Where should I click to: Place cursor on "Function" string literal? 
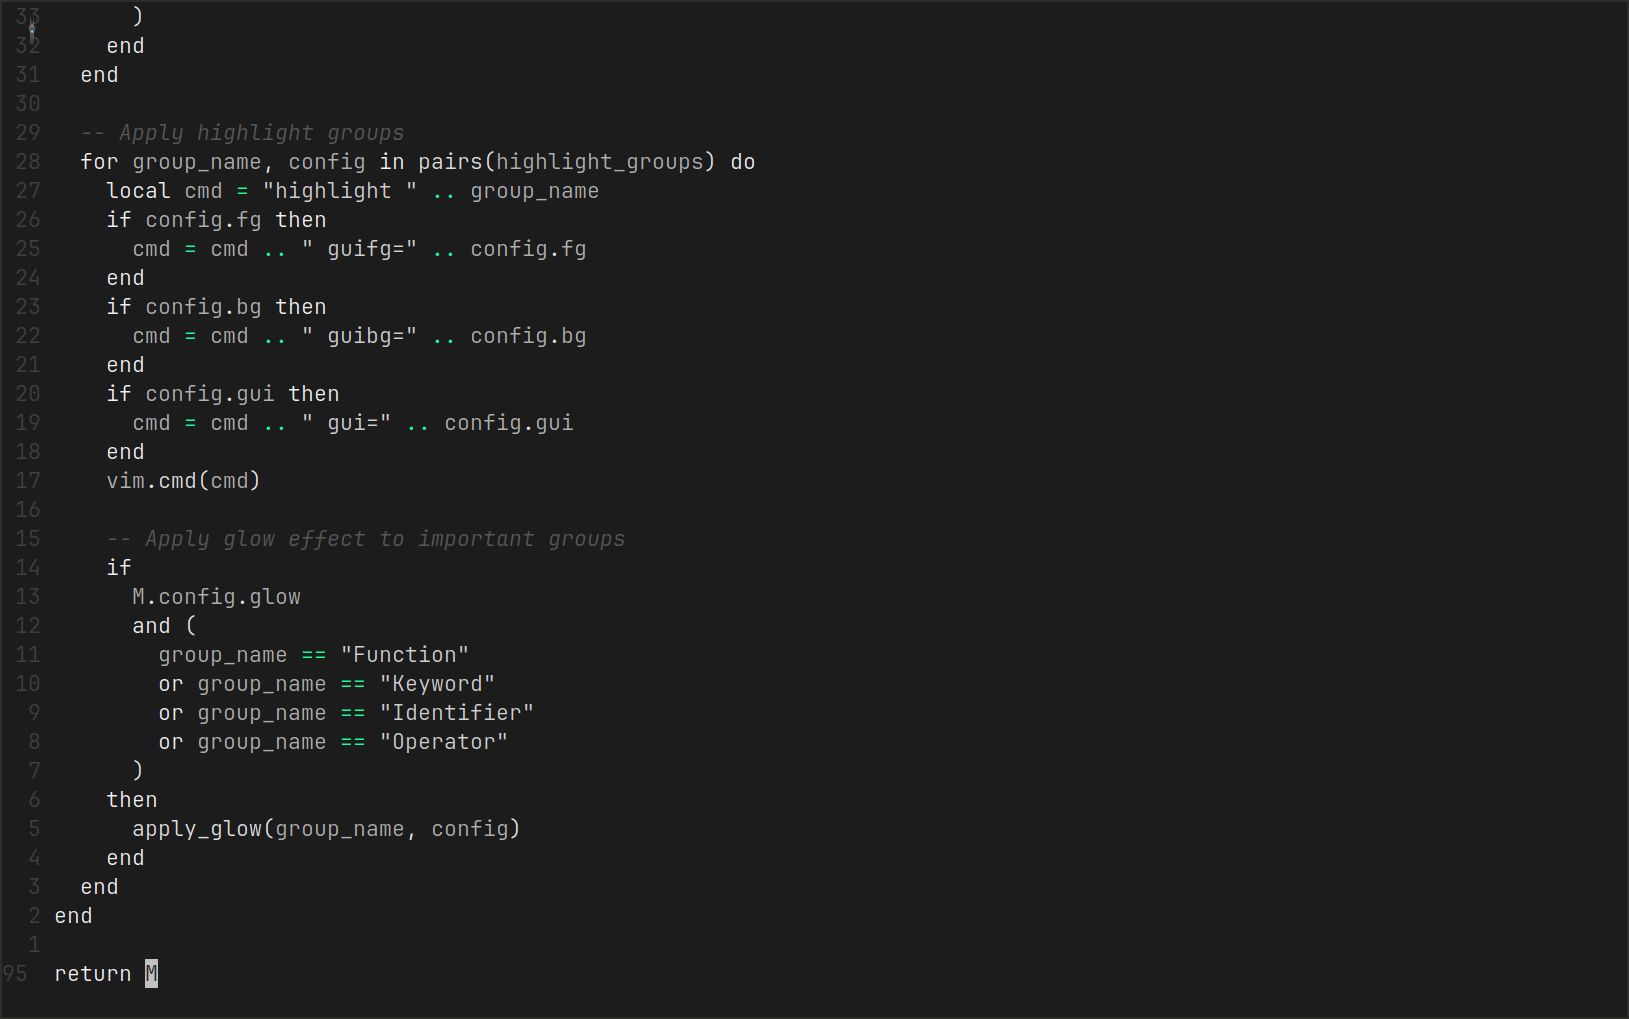coord(404,655)
